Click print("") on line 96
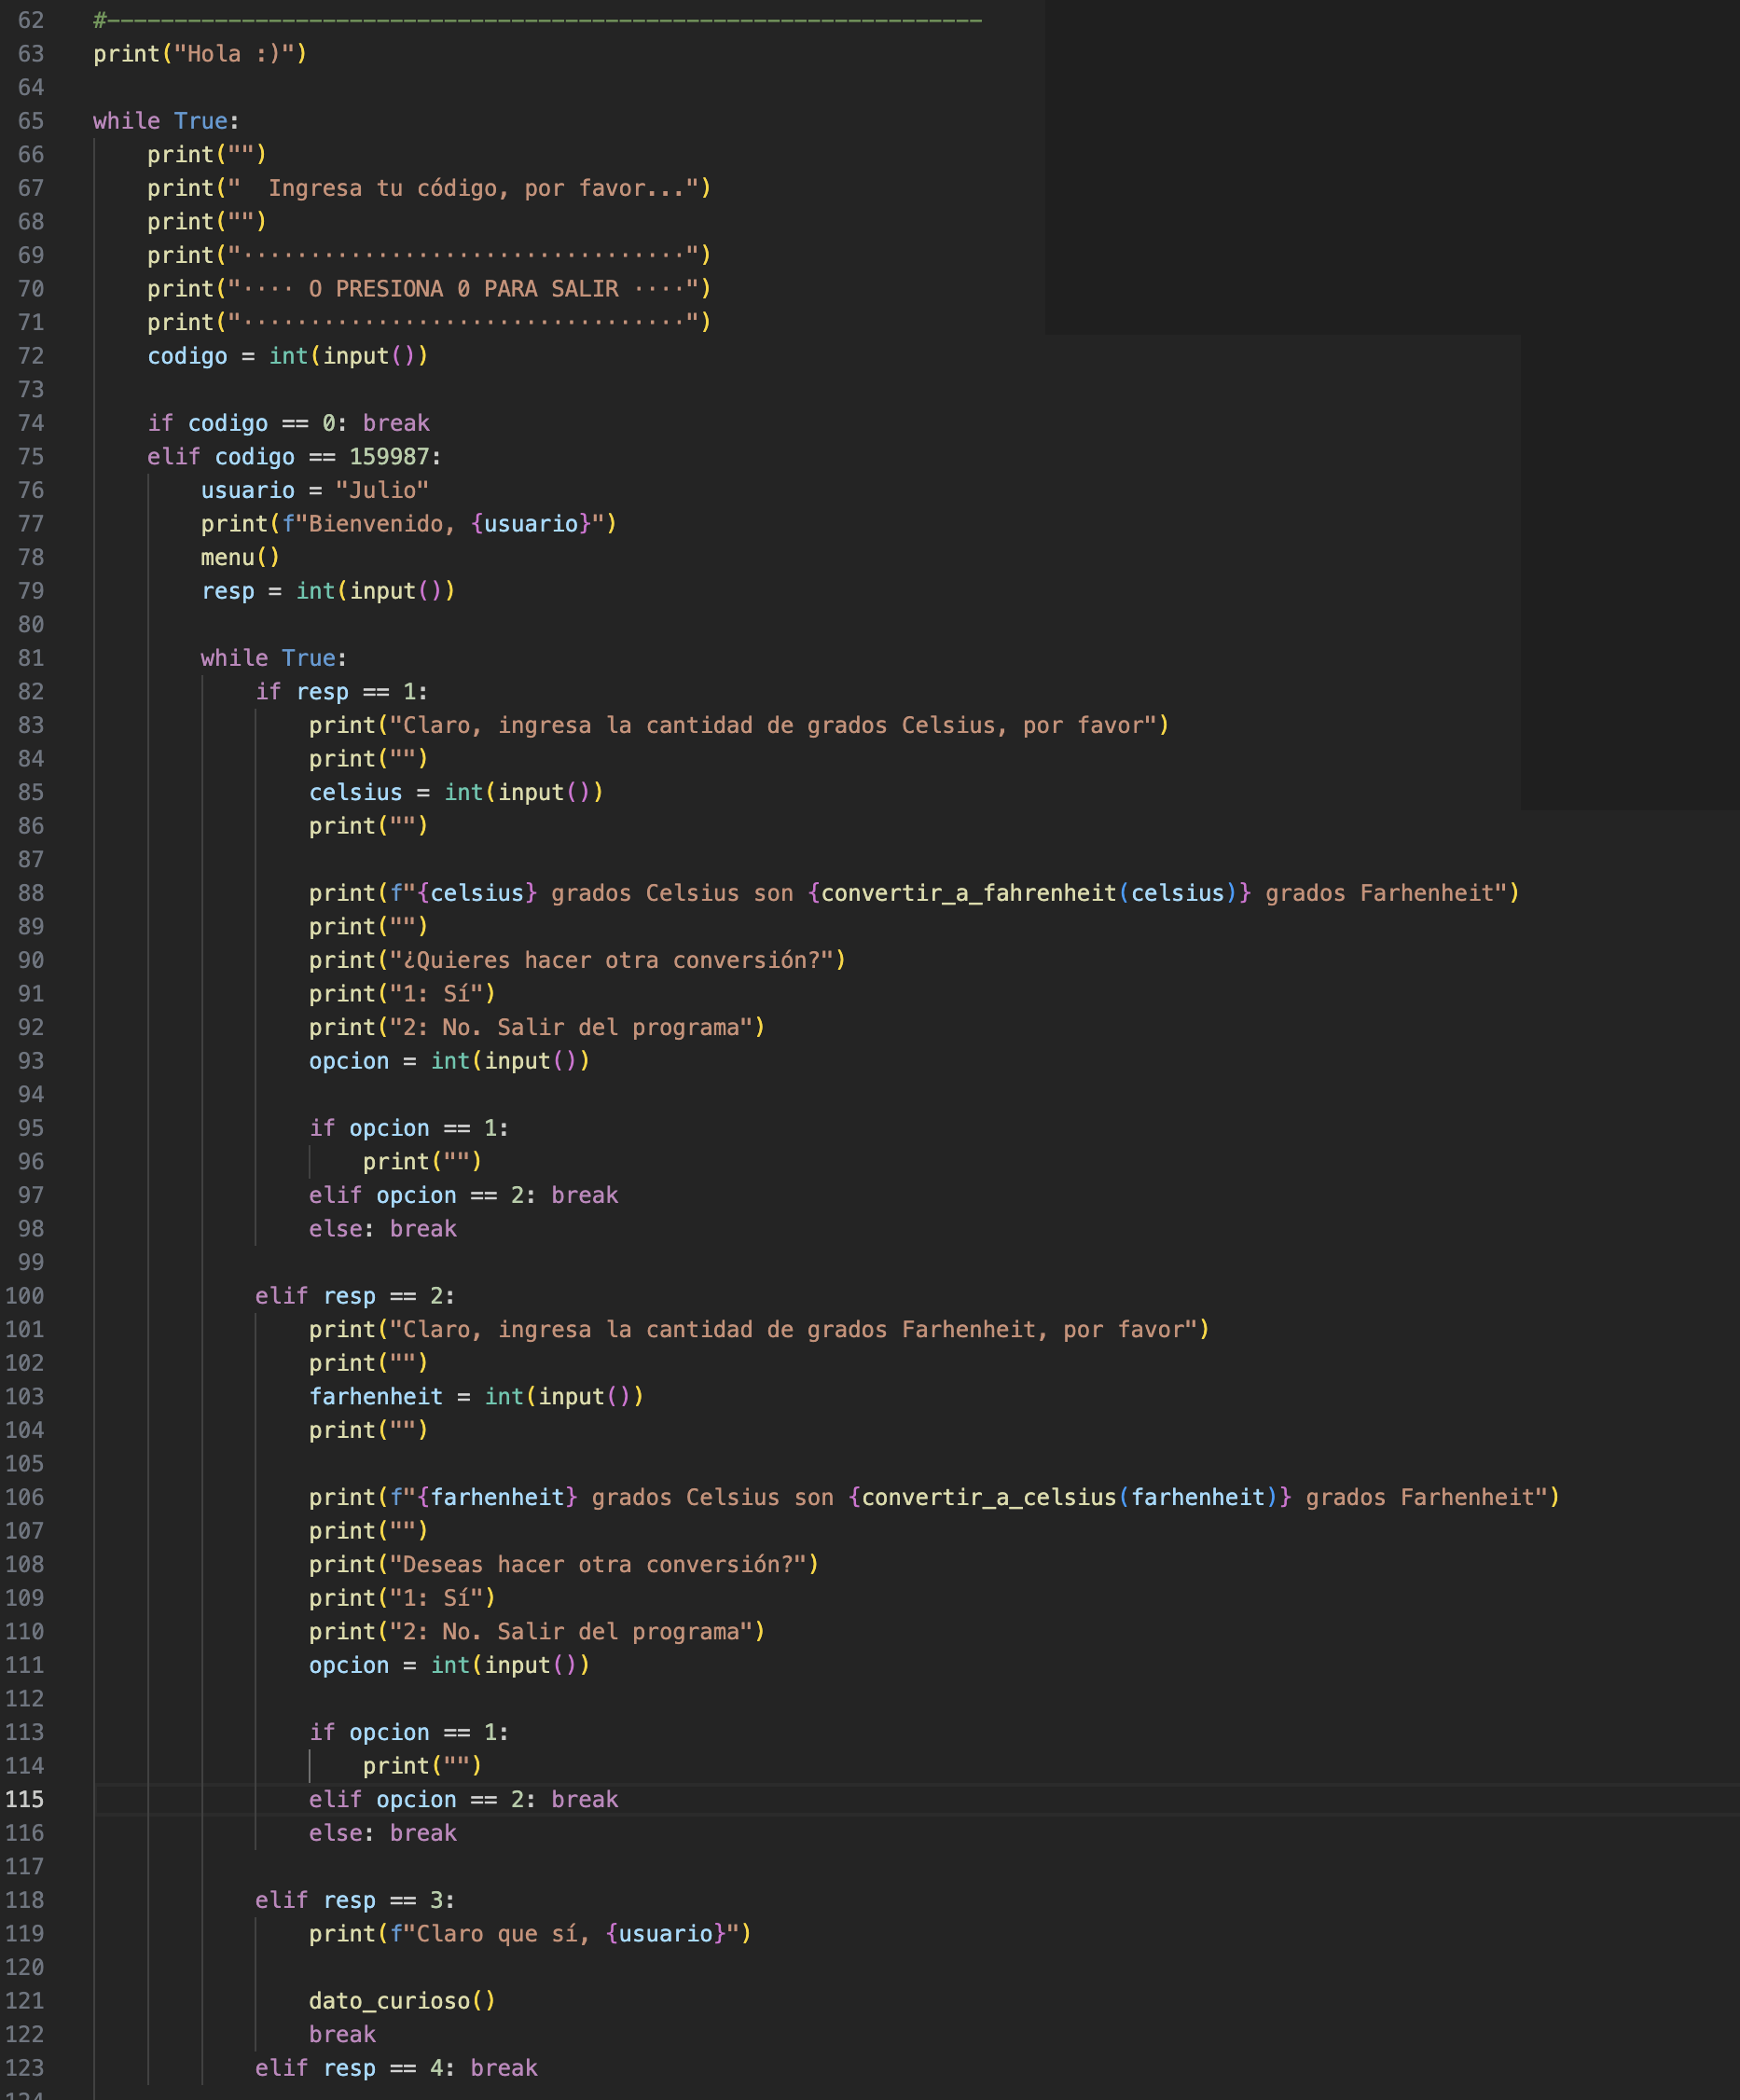This screenshot has height=2100, width=1740. pyautogui.click(x=422, y=1162)
